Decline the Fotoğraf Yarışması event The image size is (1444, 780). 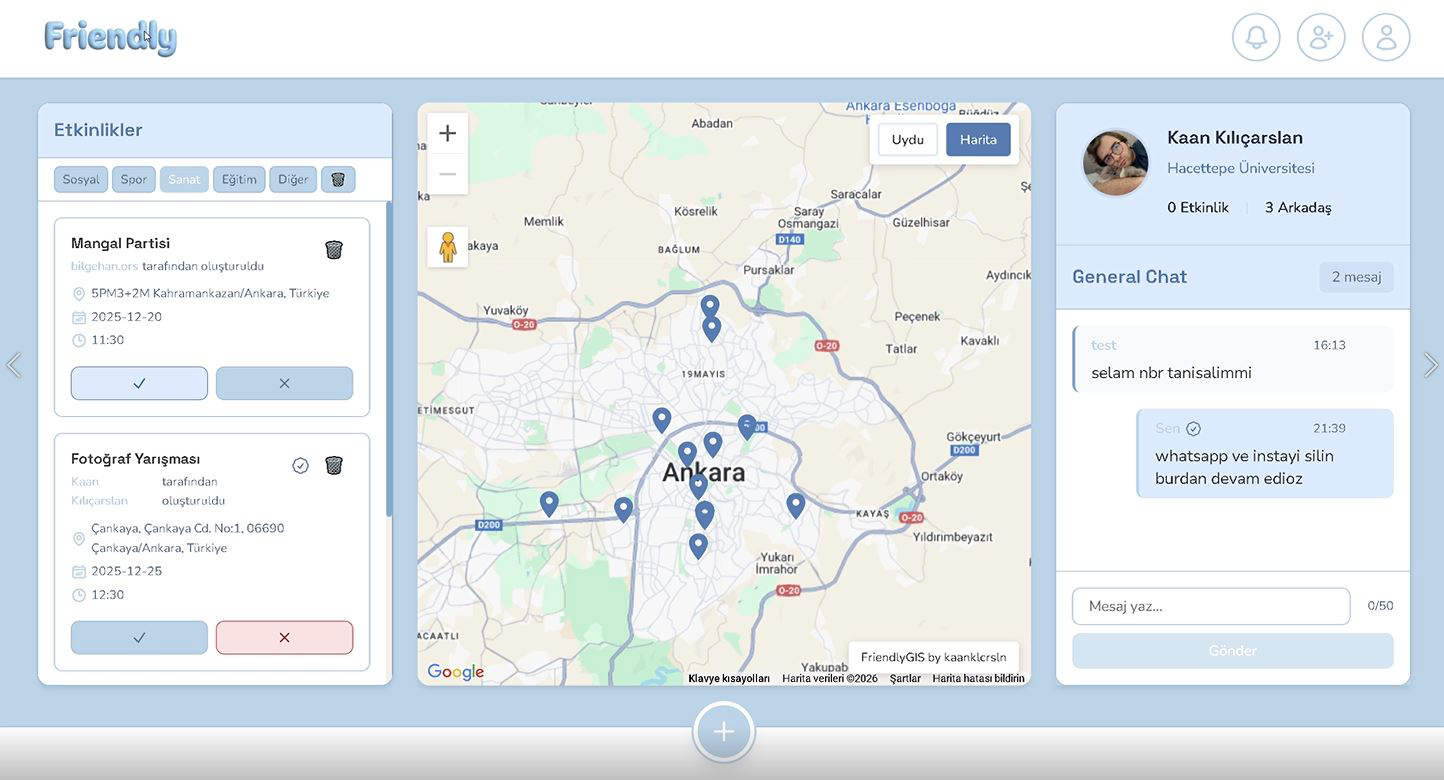click(x=284, y=637)
